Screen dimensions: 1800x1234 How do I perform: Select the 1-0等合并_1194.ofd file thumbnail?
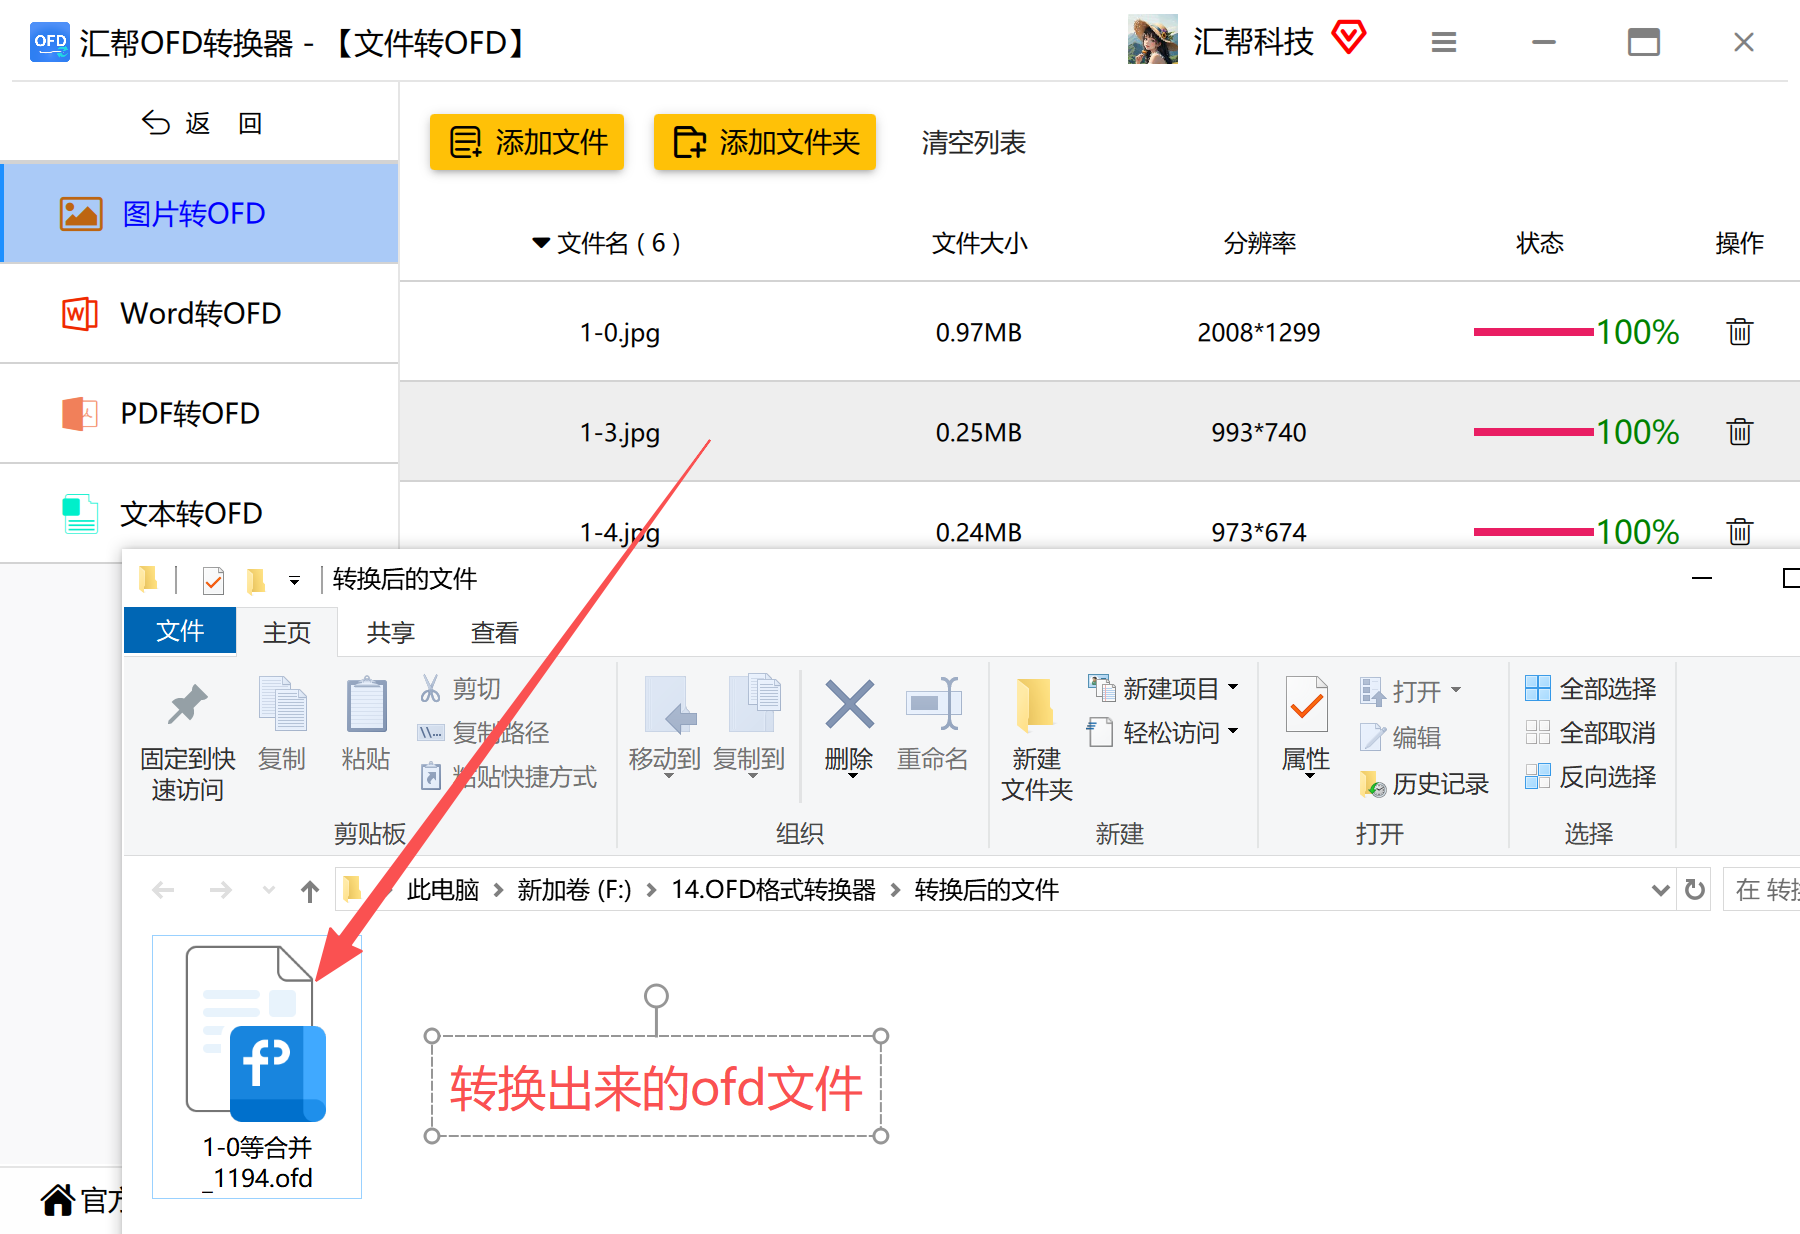pyautogui.click(x=257, y=1066)
